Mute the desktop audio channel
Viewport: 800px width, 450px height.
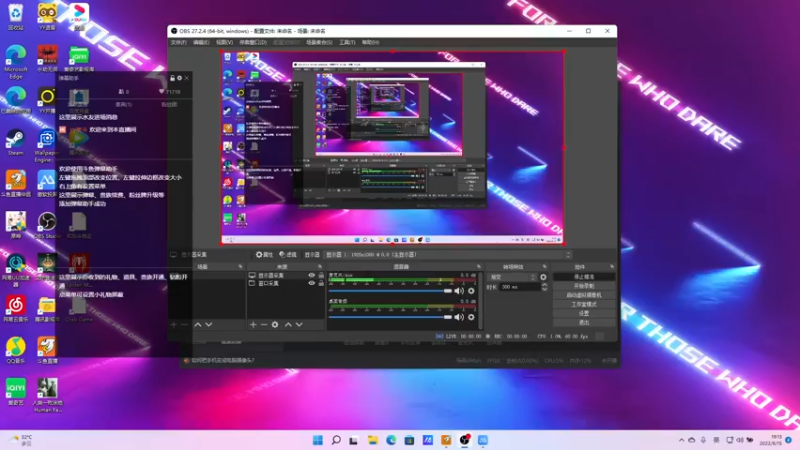[x=459, y=317]
